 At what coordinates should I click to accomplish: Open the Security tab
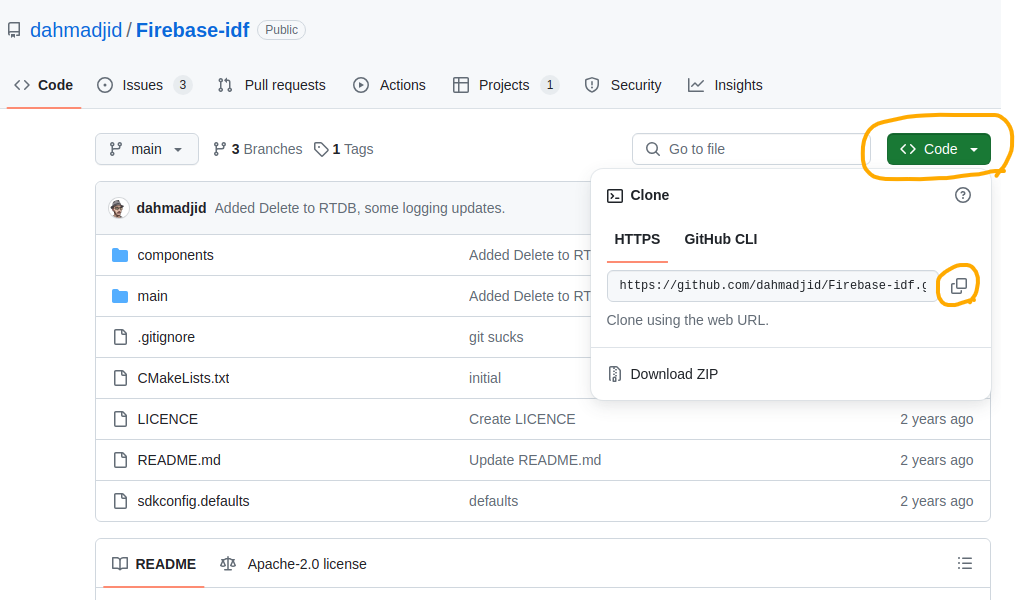point(623,85)
